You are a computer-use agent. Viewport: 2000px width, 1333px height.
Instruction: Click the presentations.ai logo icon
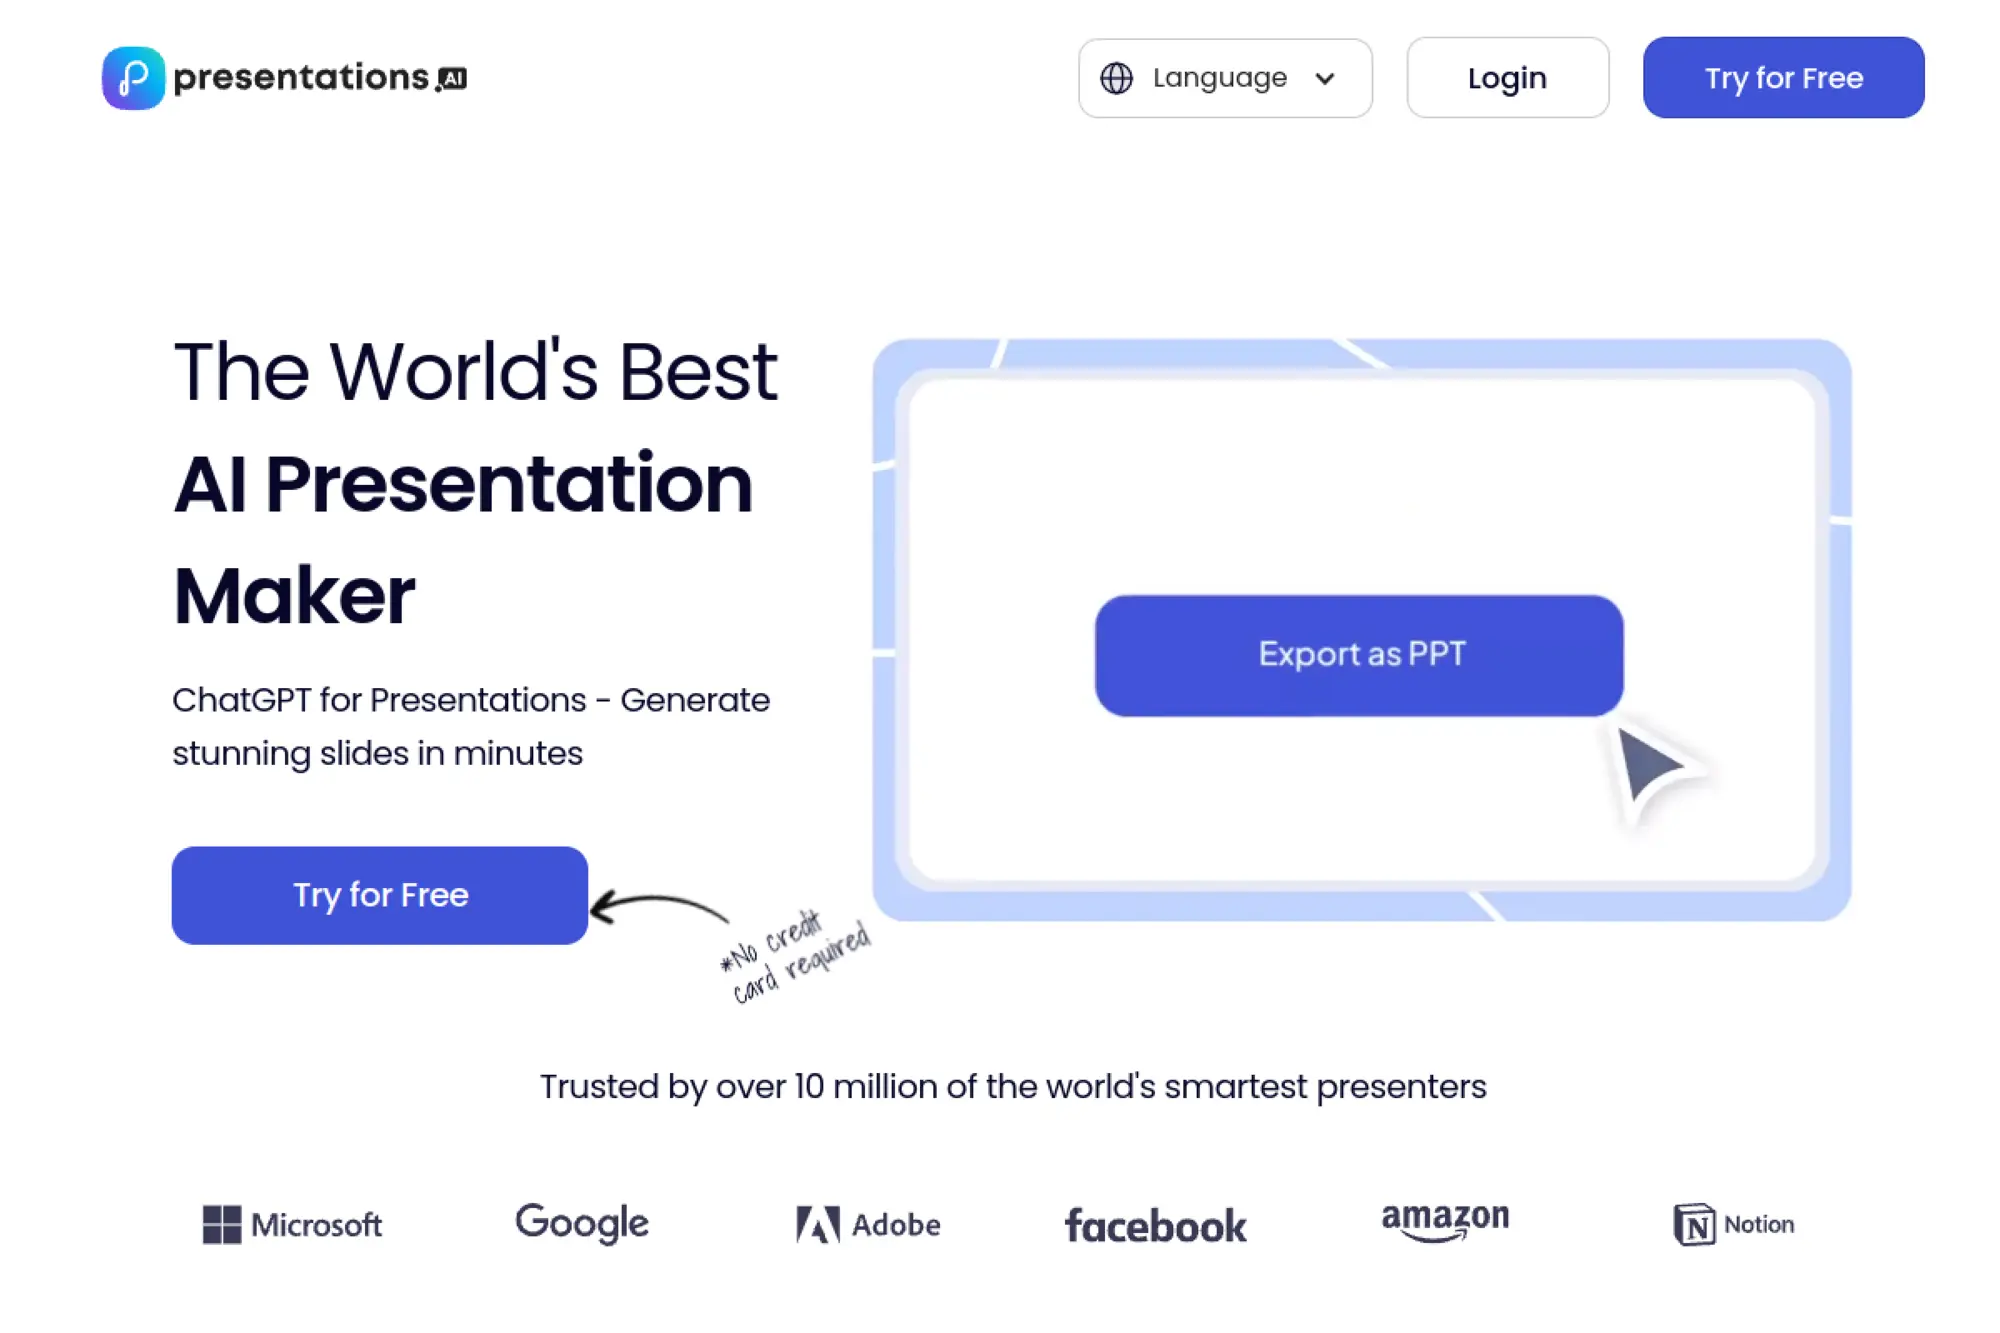132,78
